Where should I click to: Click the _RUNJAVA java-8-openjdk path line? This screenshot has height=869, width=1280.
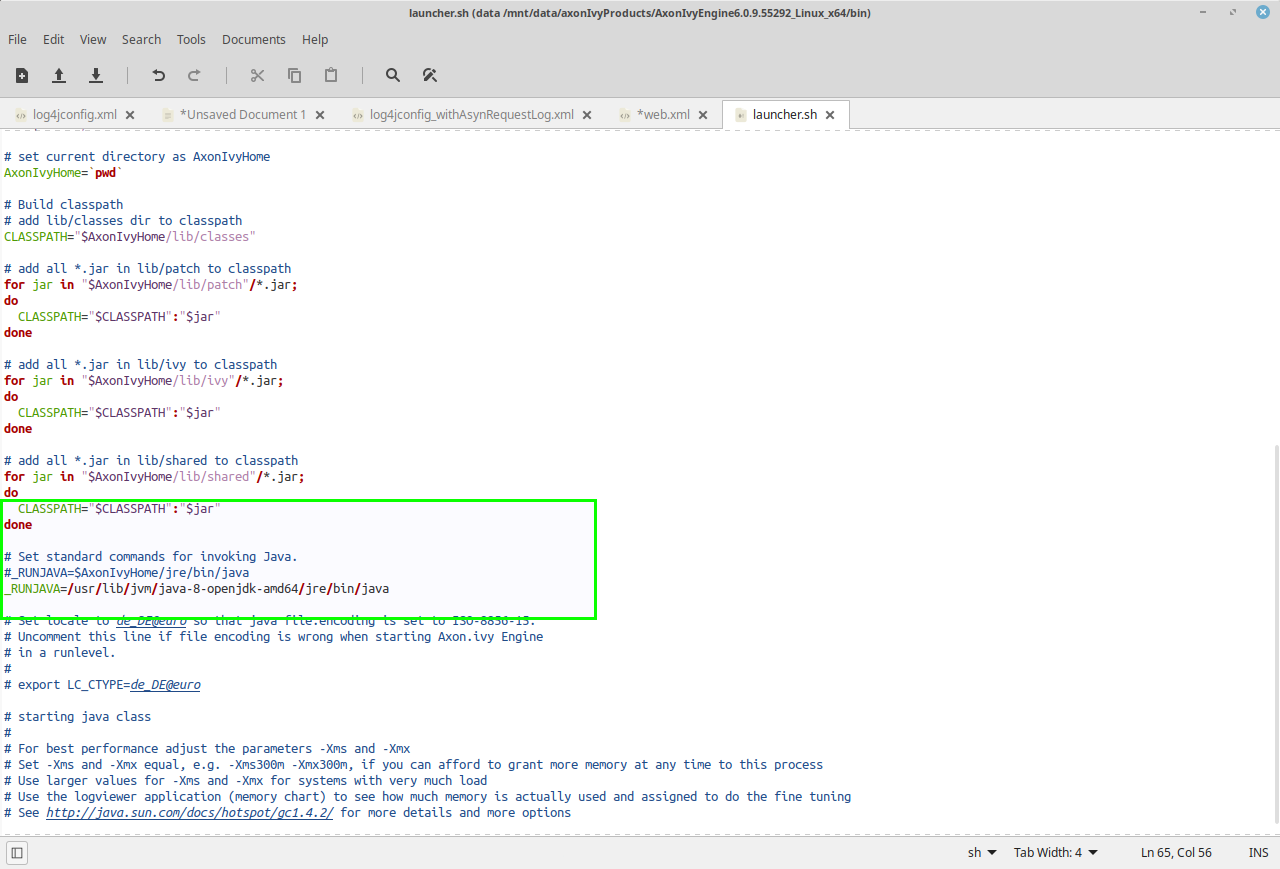coord(196,589)
